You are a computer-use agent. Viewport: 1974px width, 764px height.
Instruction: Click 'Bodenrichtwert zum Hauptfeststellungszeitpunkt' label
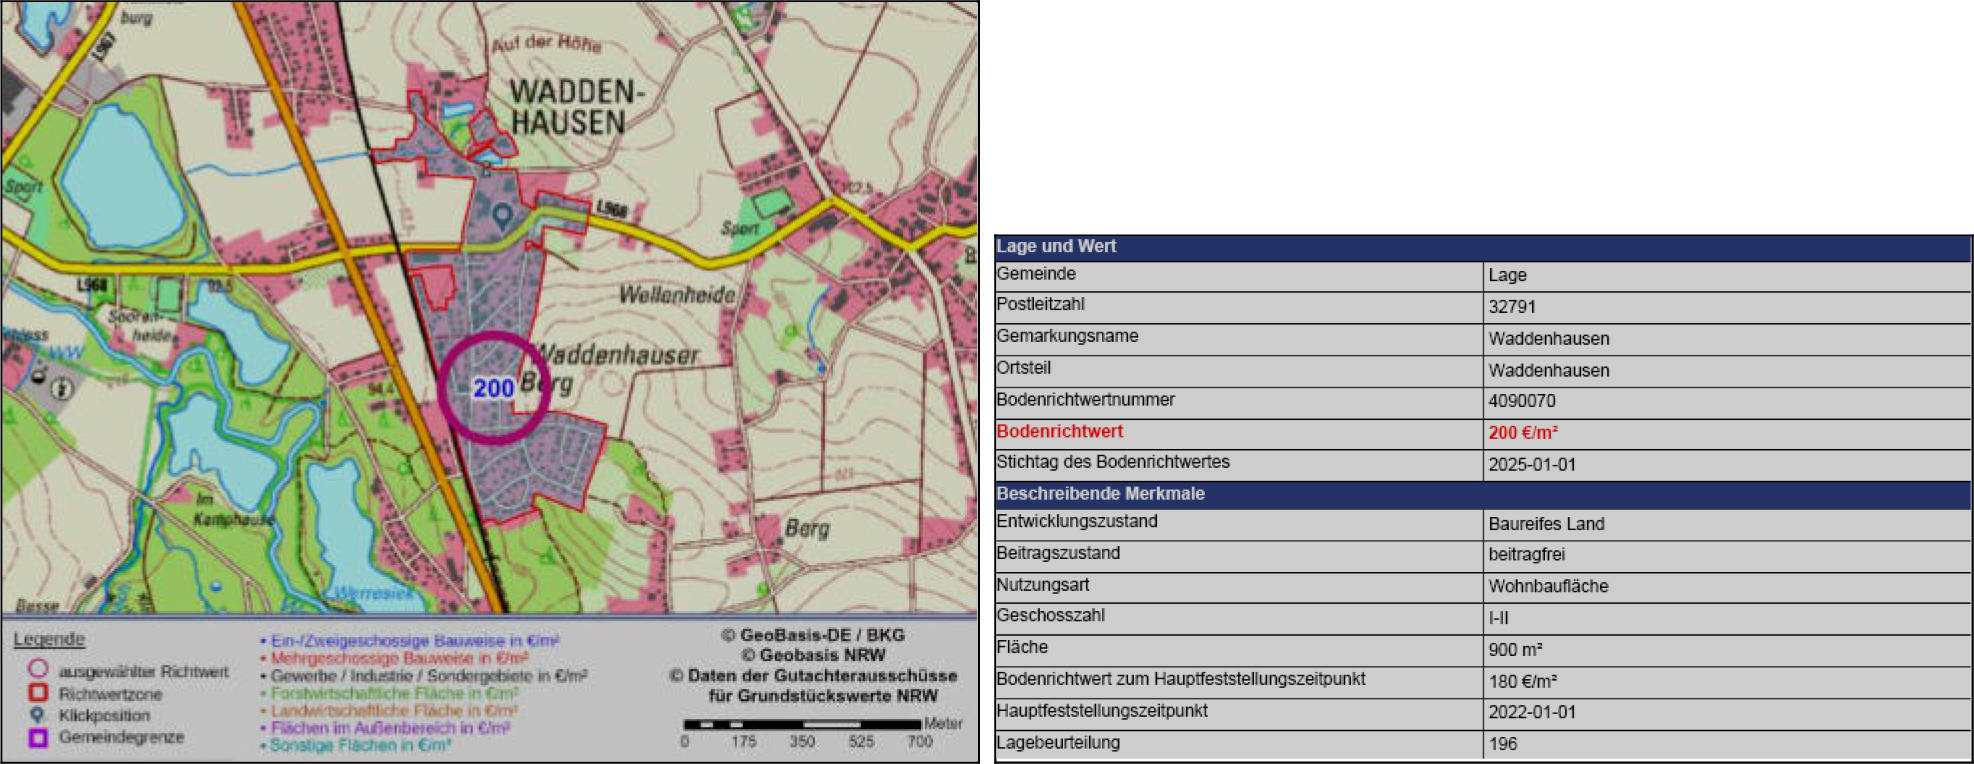click(x=1180, y=680)
